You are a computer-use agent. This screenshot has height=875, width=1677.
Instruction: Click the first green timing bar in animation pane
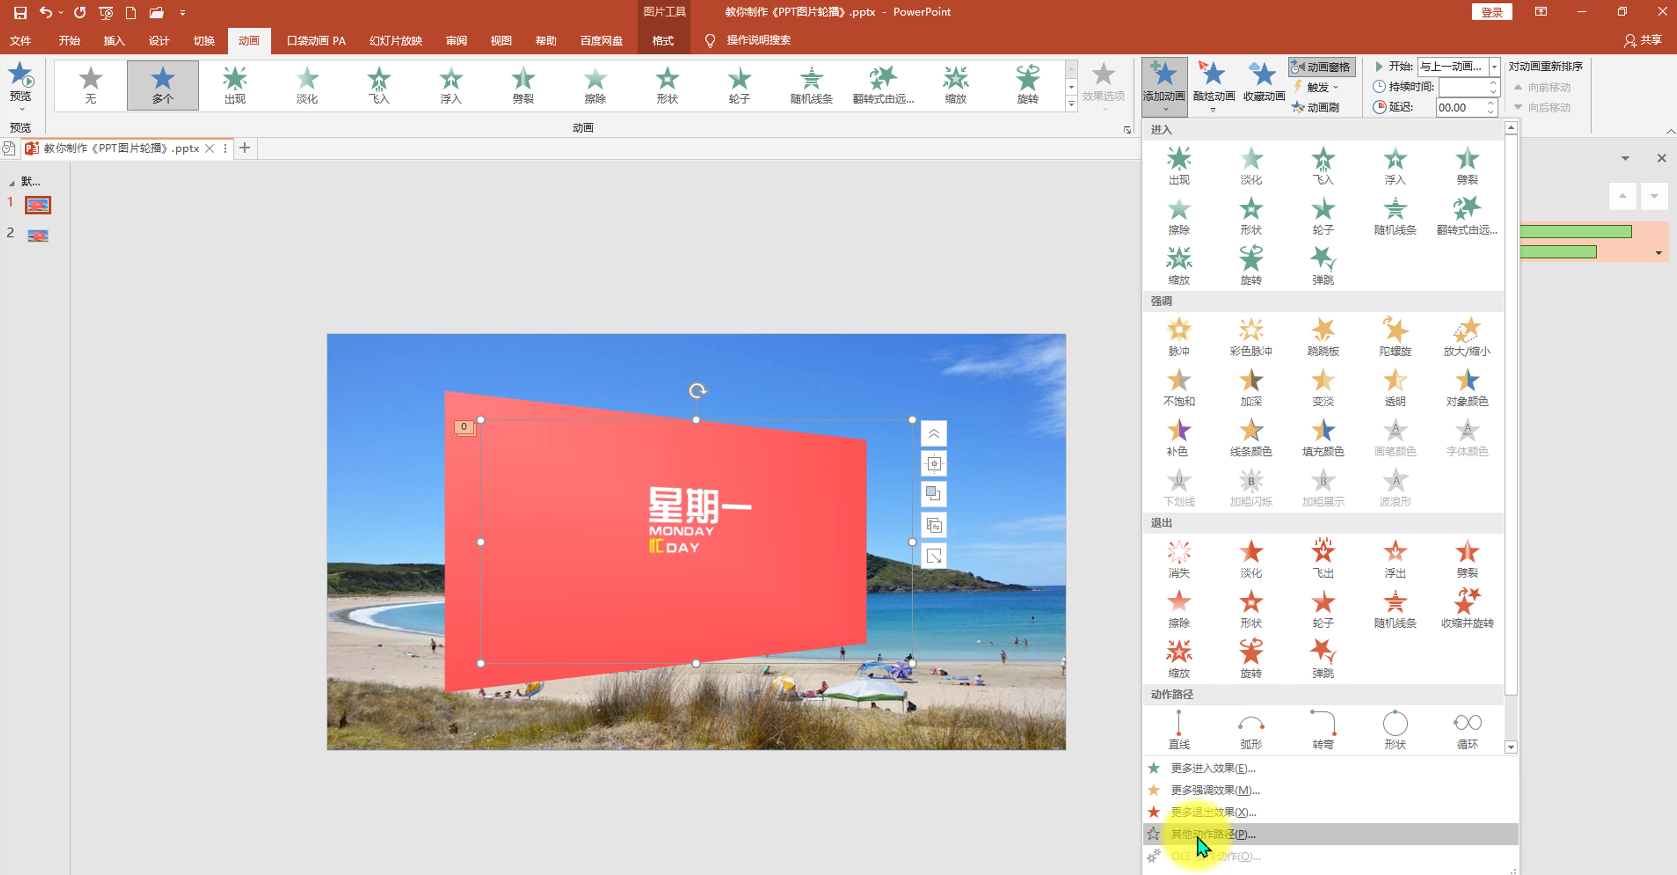point(1576,232)
